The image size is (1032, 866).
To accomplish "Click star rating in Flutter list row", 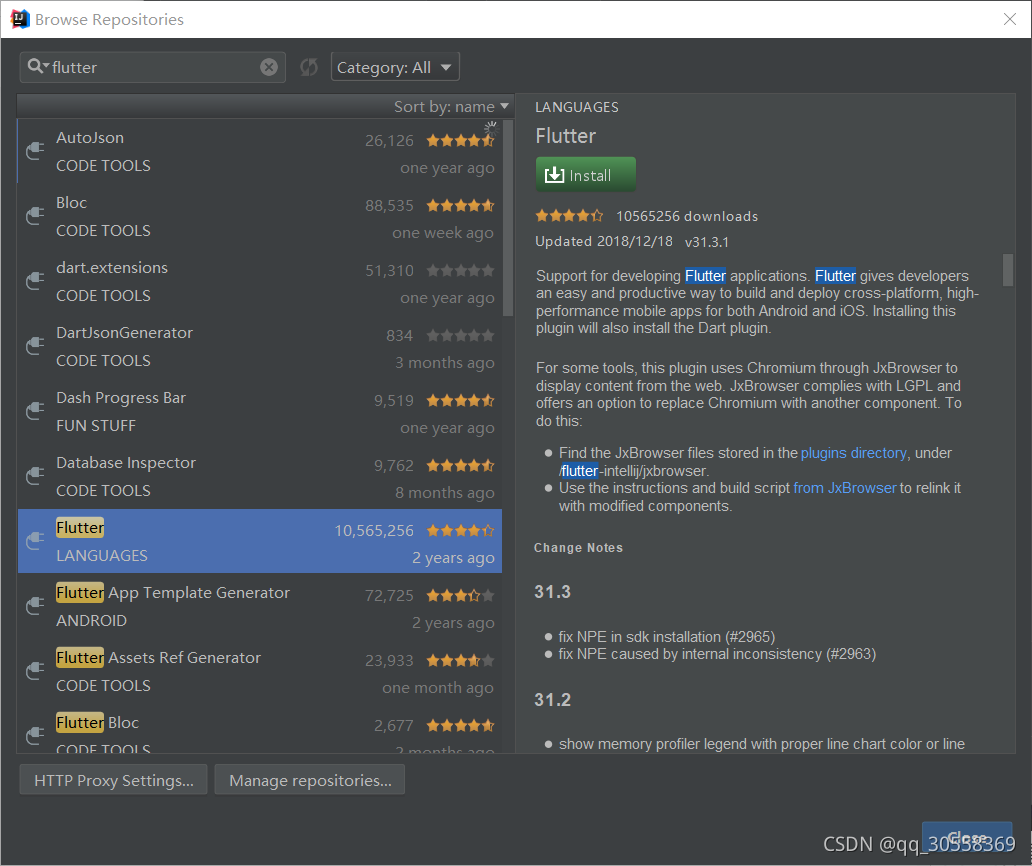I will 460,530.
